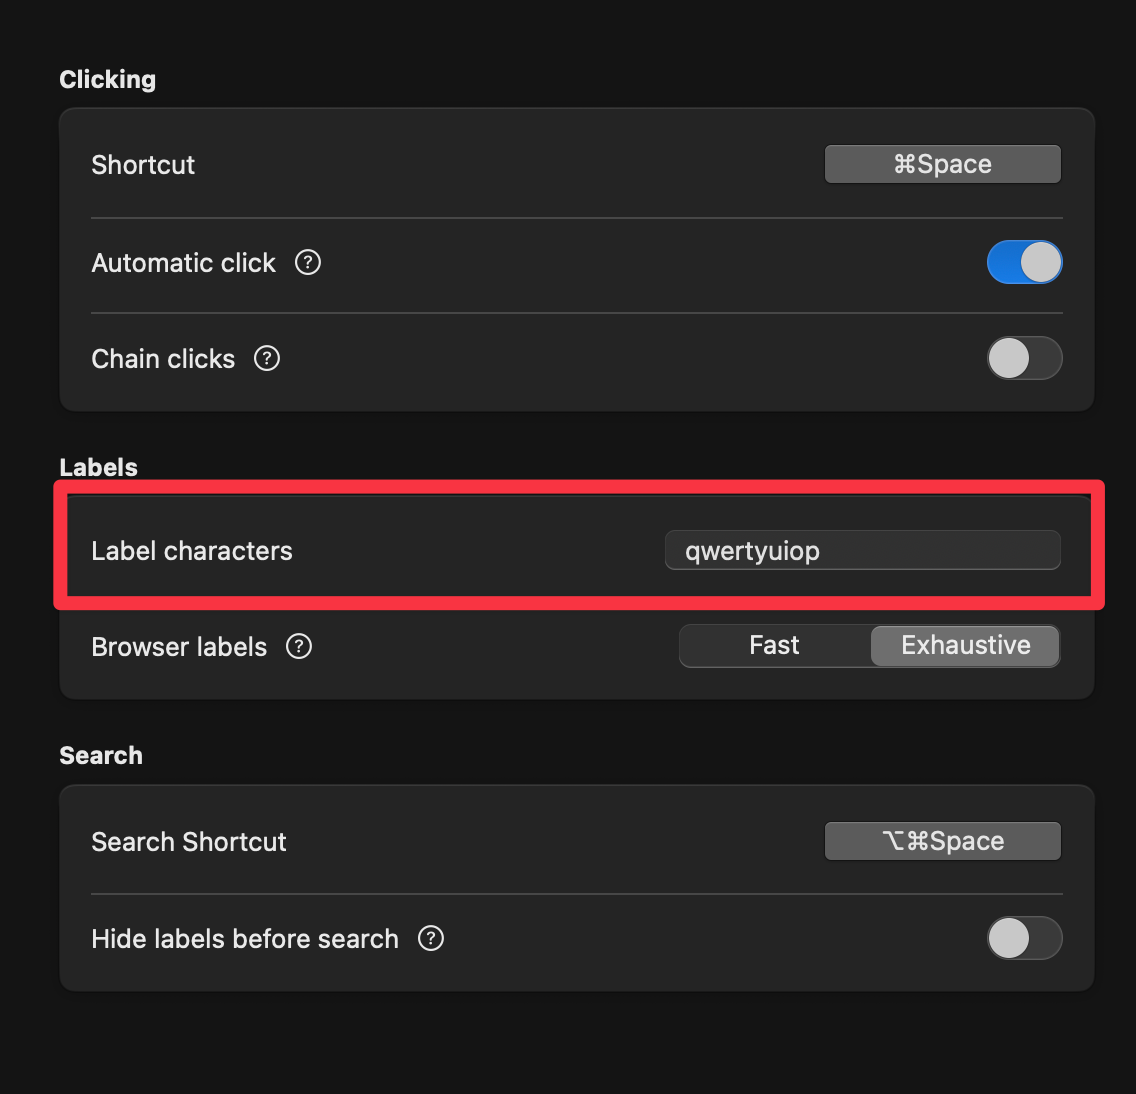This screenshot has height=1094, width=1136.
Task: Click the Shortcut row label
Action: click(x=143, y=165)
